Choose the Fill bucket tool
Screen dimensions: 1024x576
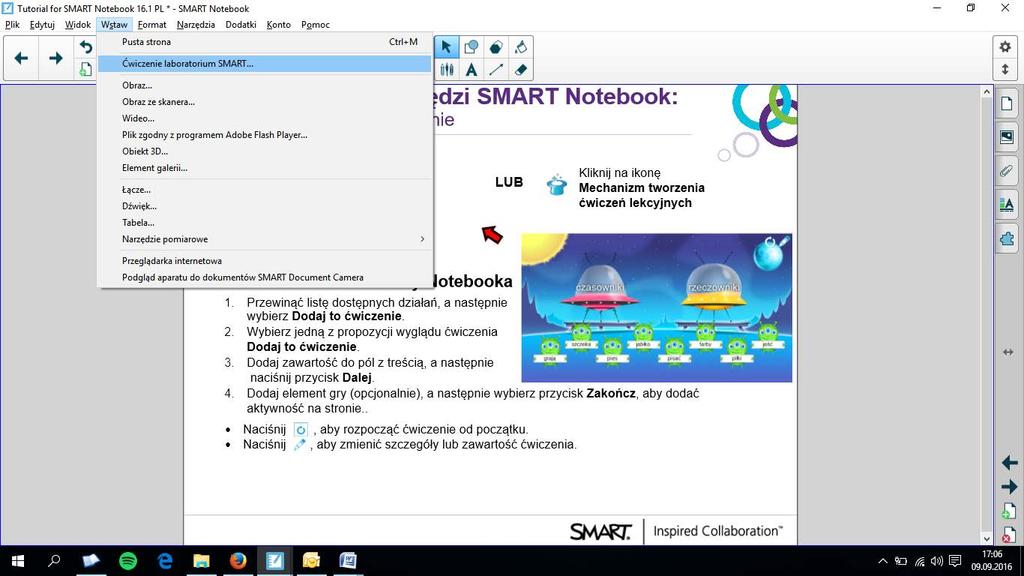[520, 47]
